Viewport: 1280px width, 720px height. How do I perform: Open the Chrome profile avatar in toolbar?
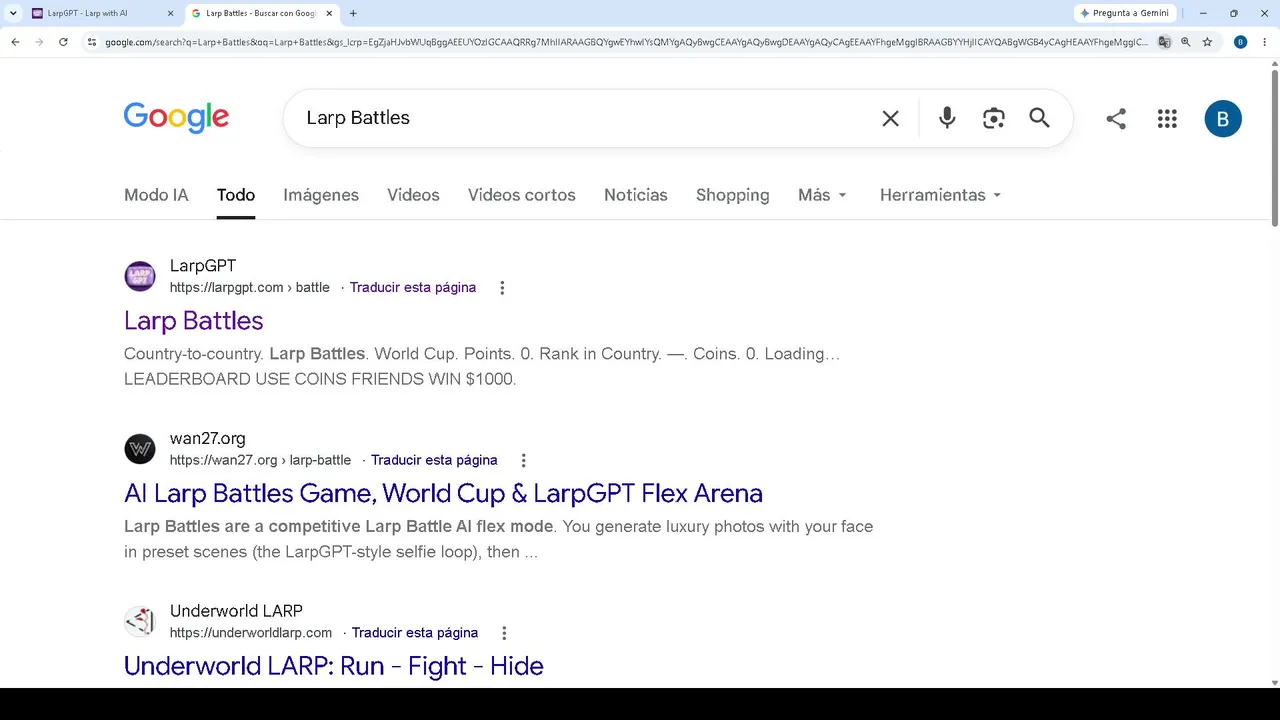coord(1241,42)
